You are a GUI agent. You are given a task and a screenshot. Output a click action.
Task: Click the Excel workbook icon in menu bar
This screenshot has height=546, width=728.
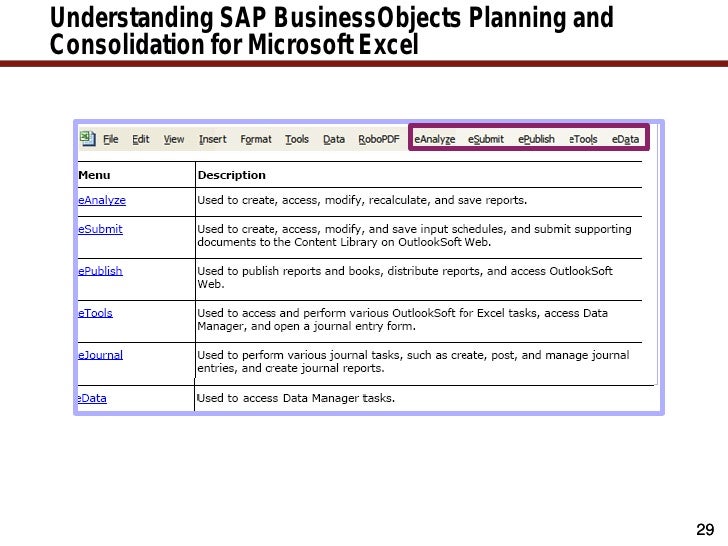88,139
